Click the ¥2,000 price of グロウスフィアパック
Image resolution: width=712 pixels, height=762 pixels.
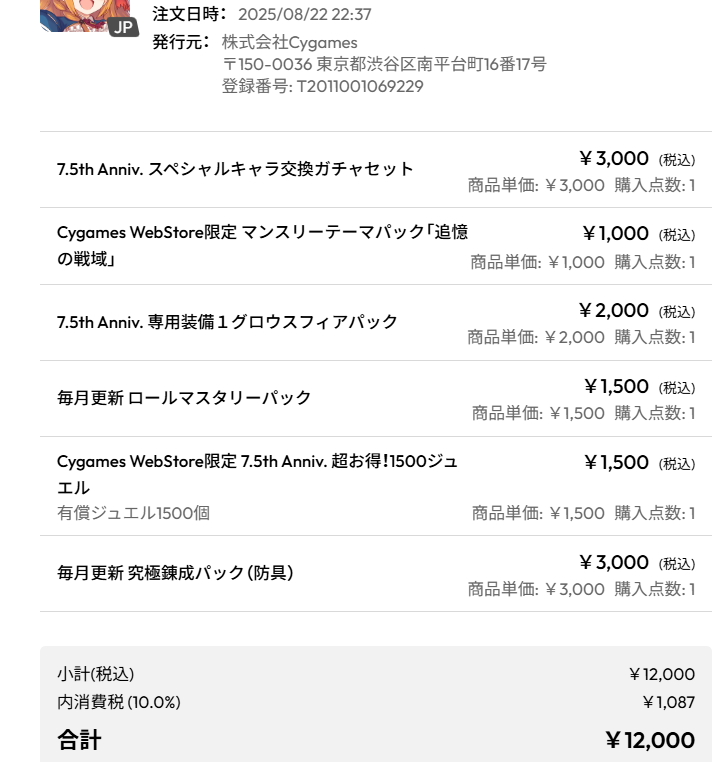[x=613, y=310]
